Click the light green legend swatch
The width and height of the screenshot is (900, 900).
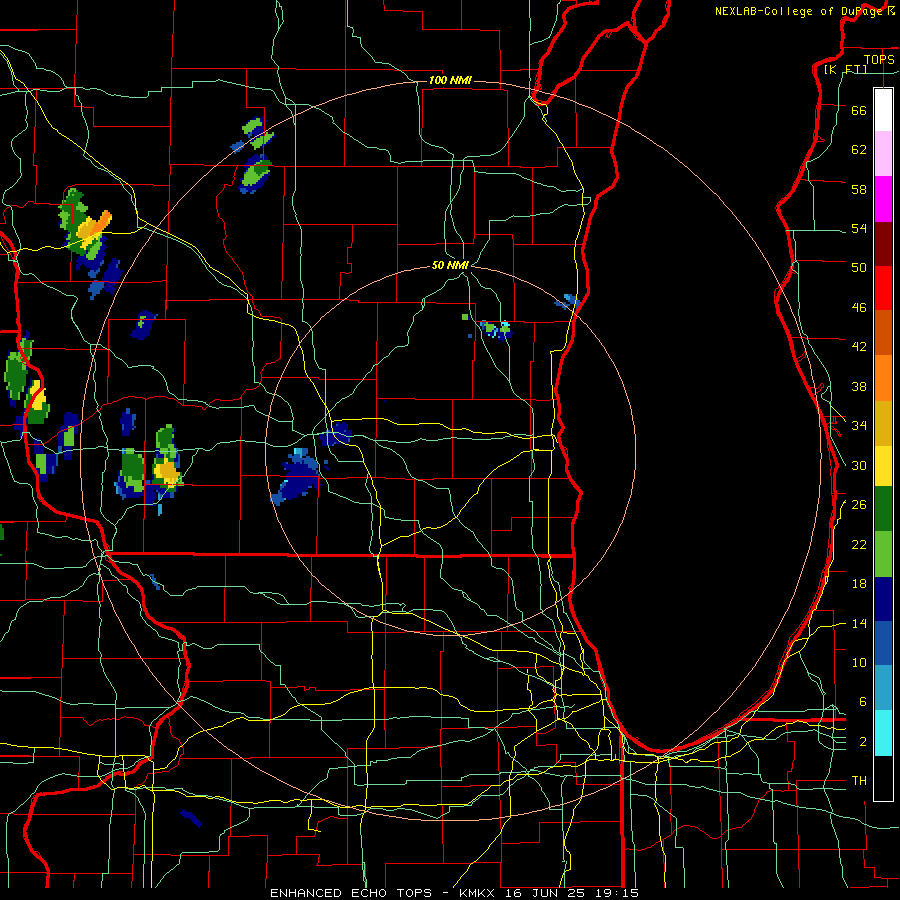coord(883,554)
